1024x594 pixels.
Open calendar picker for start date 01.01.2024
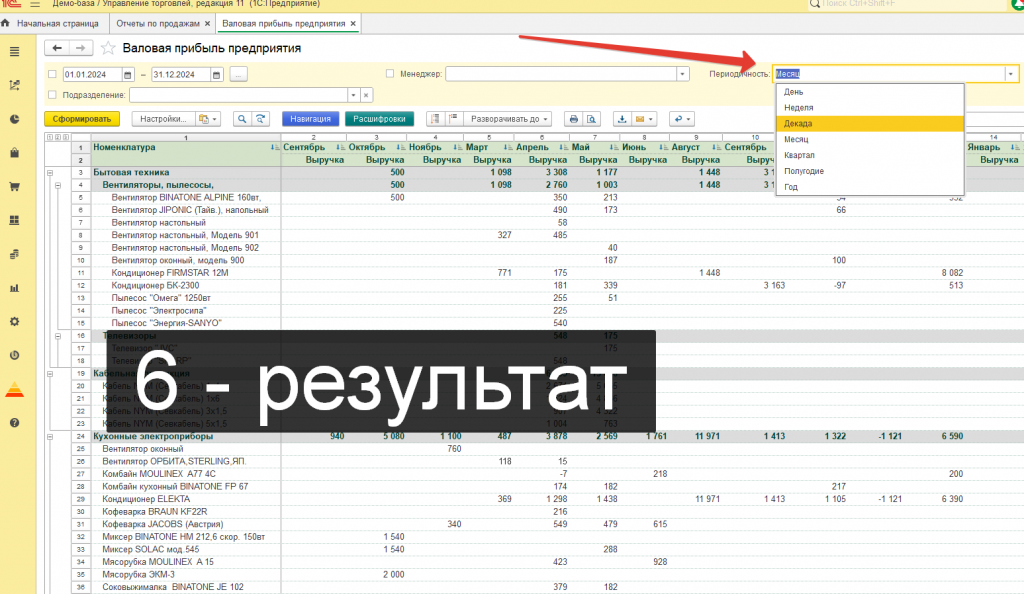click(x=128, y=74)
